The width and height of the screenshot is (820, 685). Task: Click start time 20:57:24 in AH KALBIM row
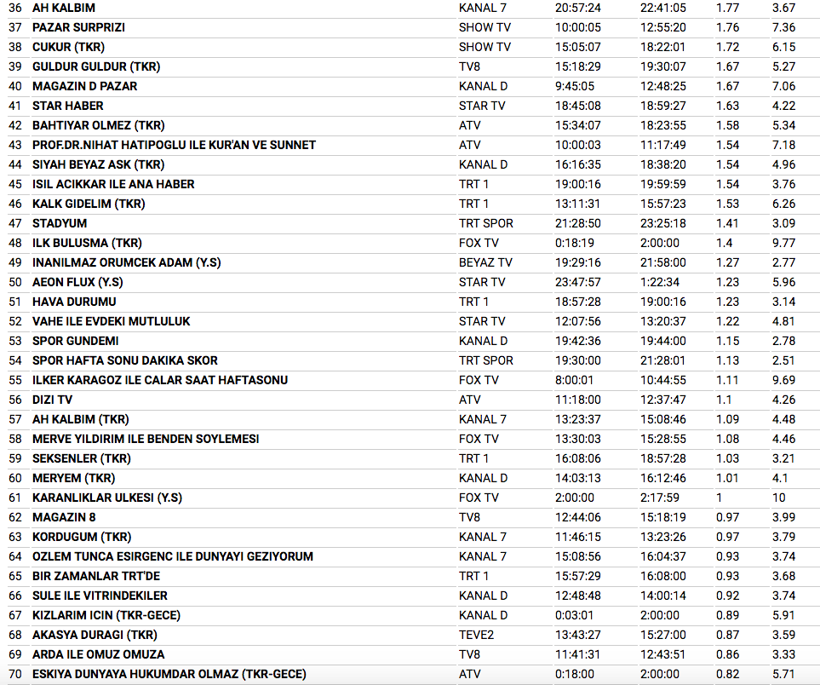coord(579,8)
